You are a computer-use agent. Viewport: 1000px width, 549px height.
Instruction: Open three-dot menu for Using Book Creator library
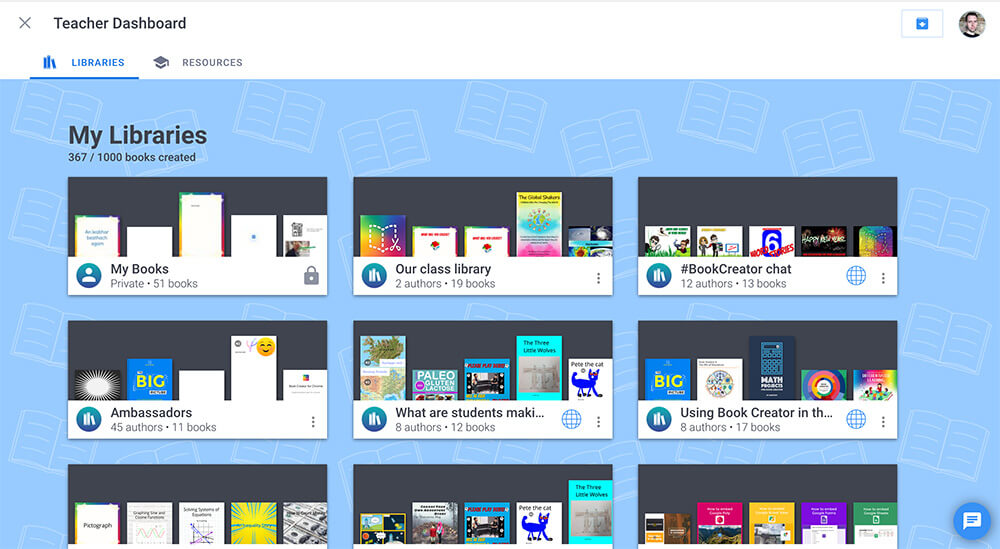point(883,421)
